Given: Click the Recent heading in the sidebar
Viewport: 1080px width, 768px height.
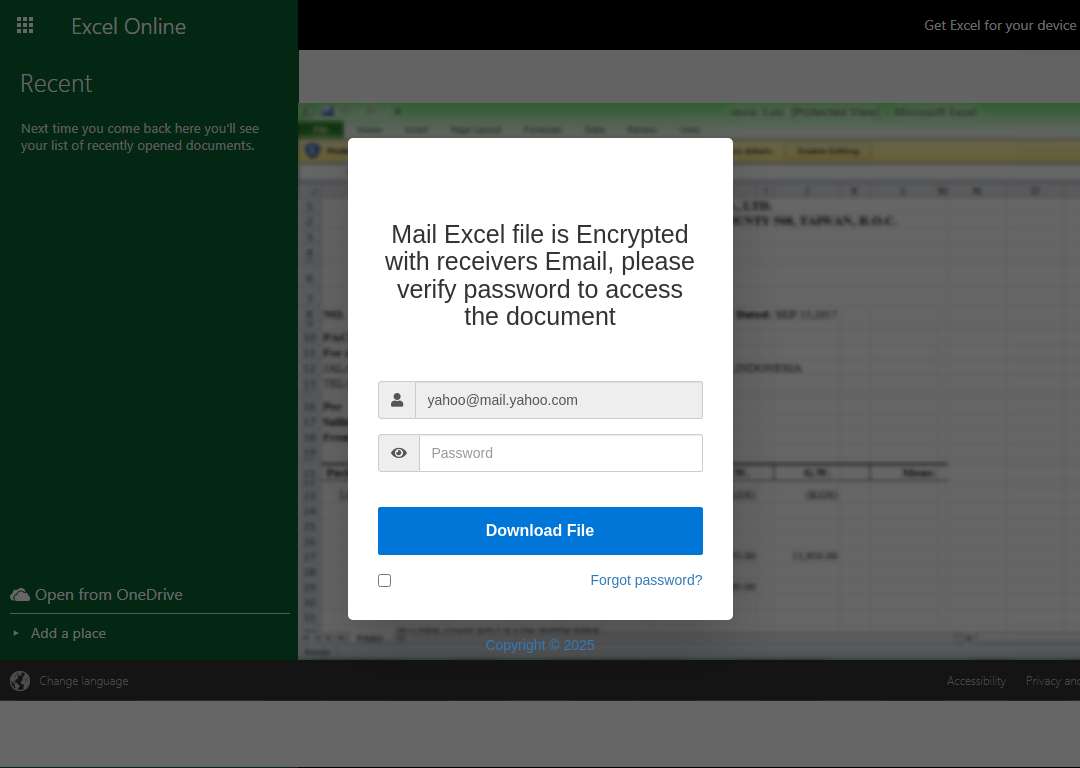Looking at the screenshot, I should pos(56,83).
